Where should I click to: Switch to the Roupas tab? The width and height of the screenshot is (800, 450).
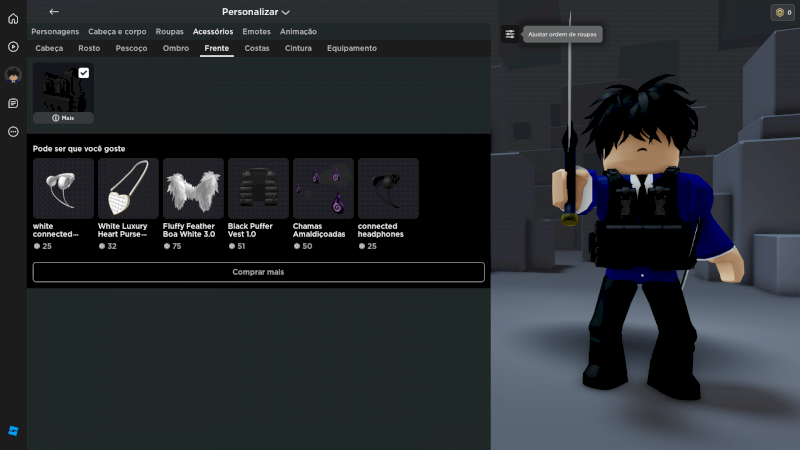pos(169,32)
